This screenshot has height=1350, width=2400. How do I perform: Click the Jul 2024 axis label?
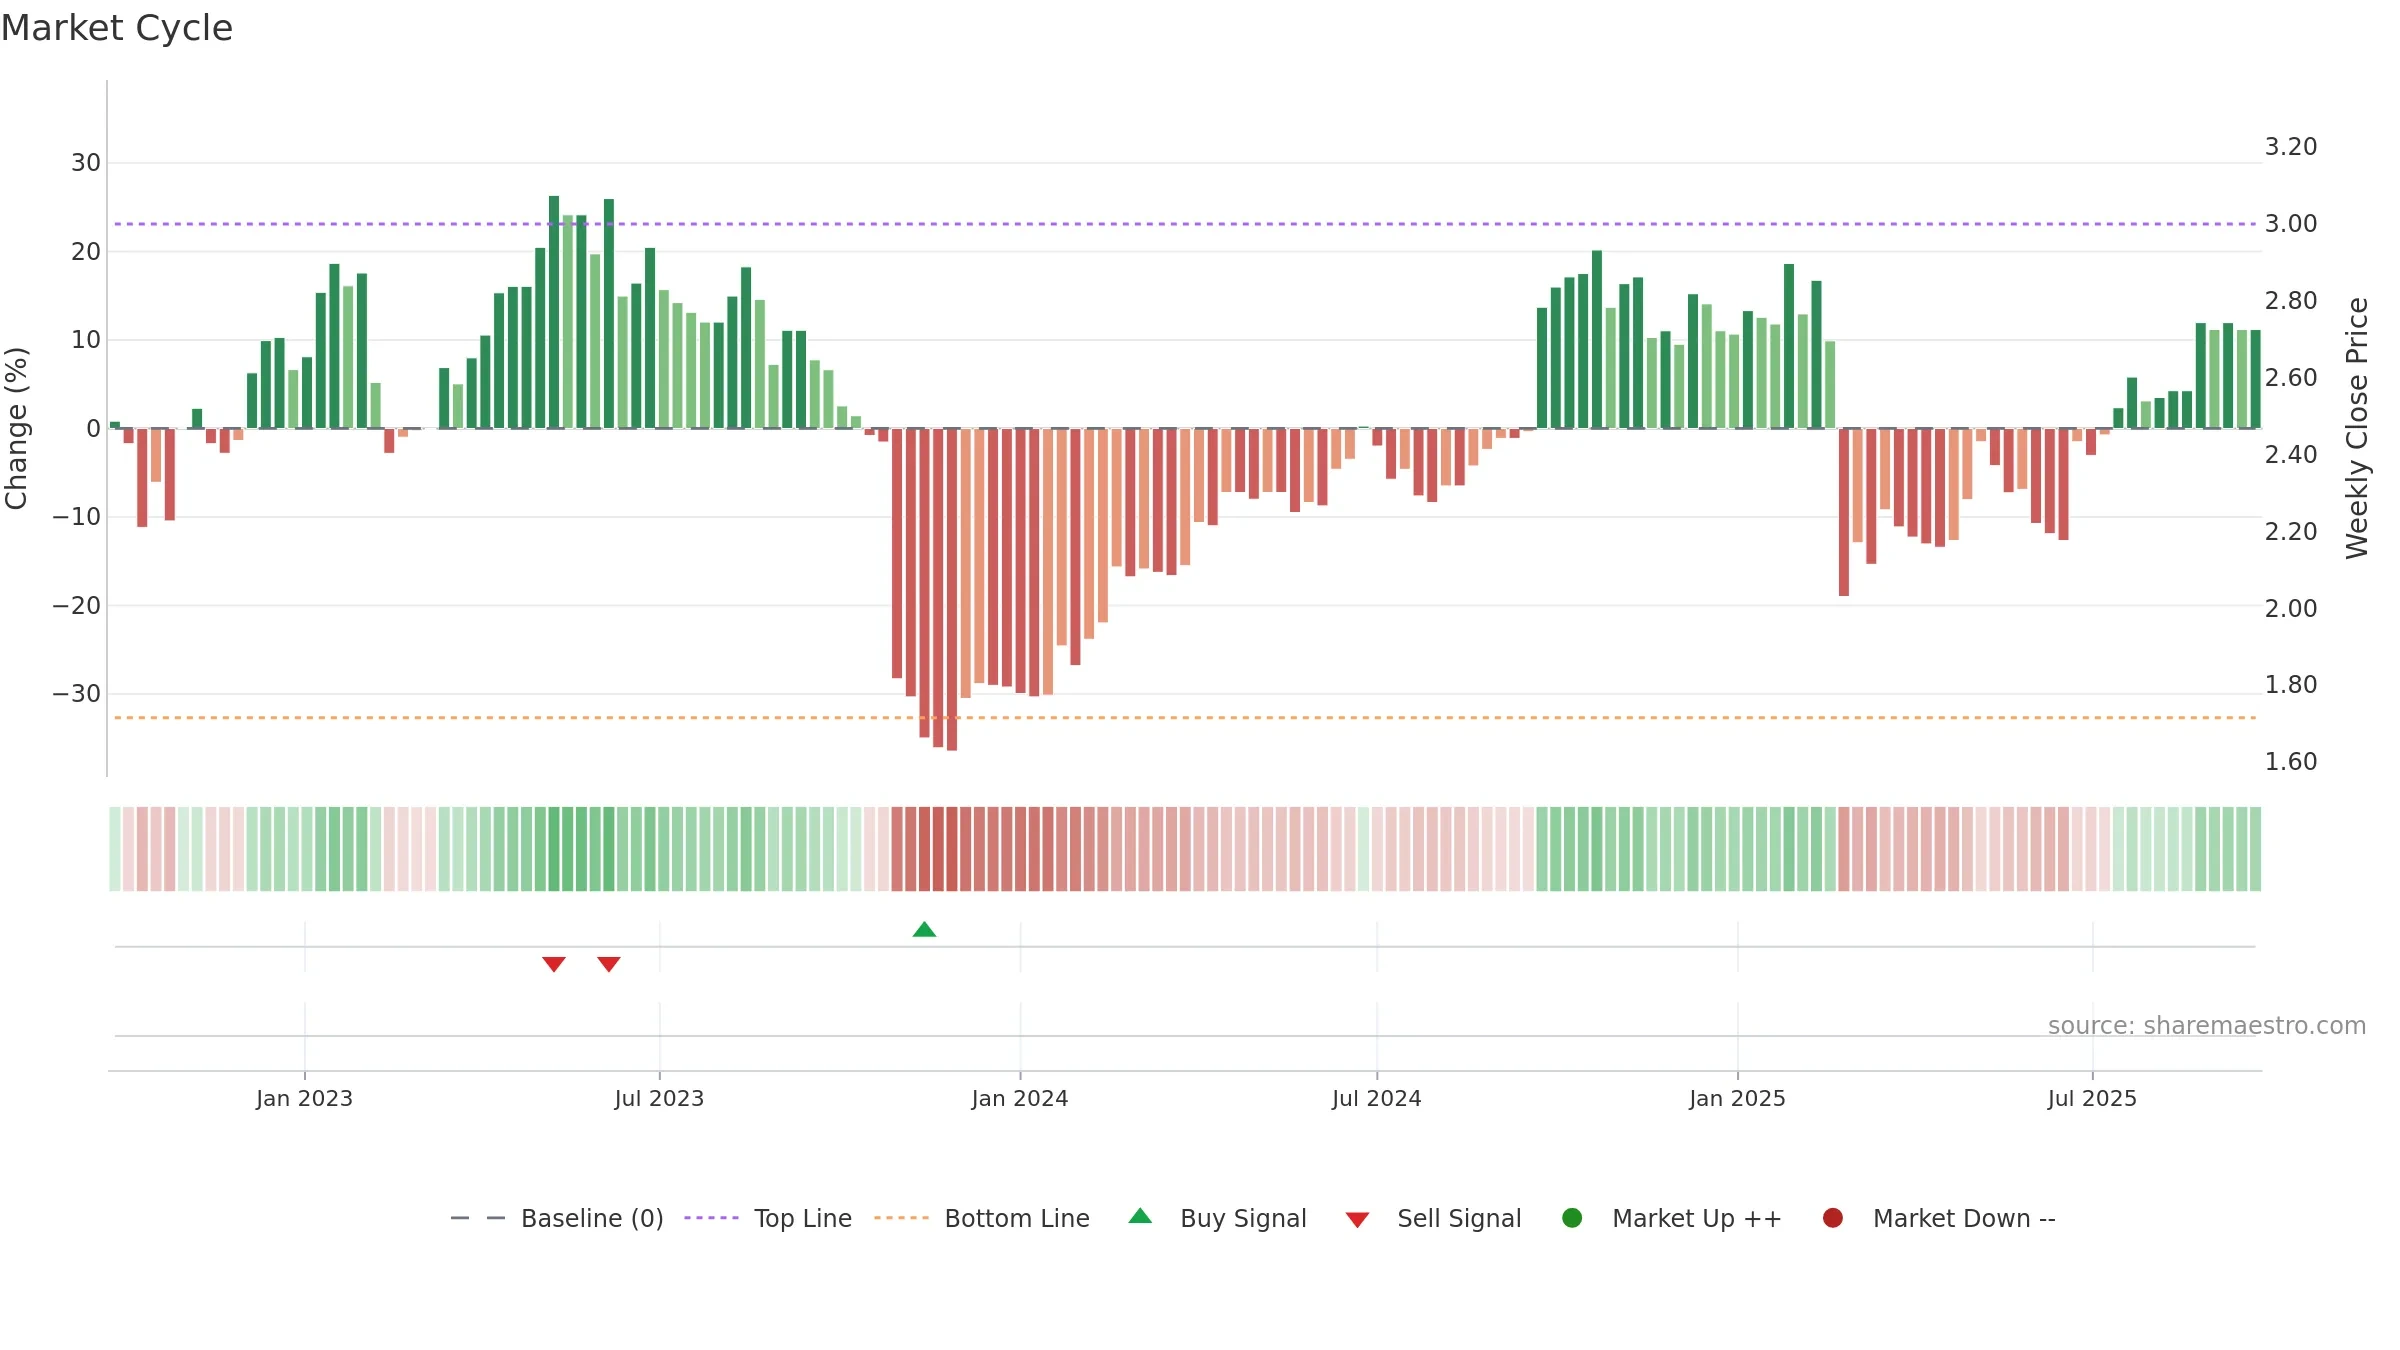coord(1376,1099)
